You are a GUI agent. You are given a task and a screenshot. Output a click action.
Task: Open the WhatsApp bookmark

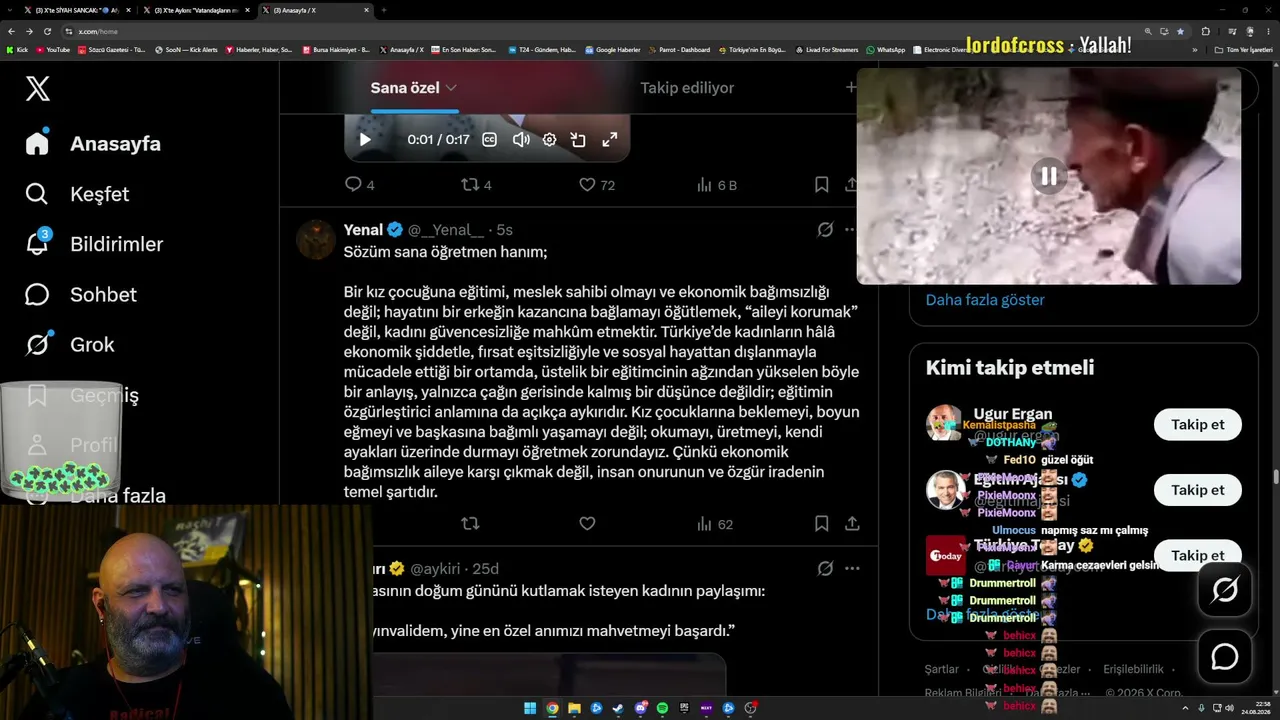click(885, 49)
